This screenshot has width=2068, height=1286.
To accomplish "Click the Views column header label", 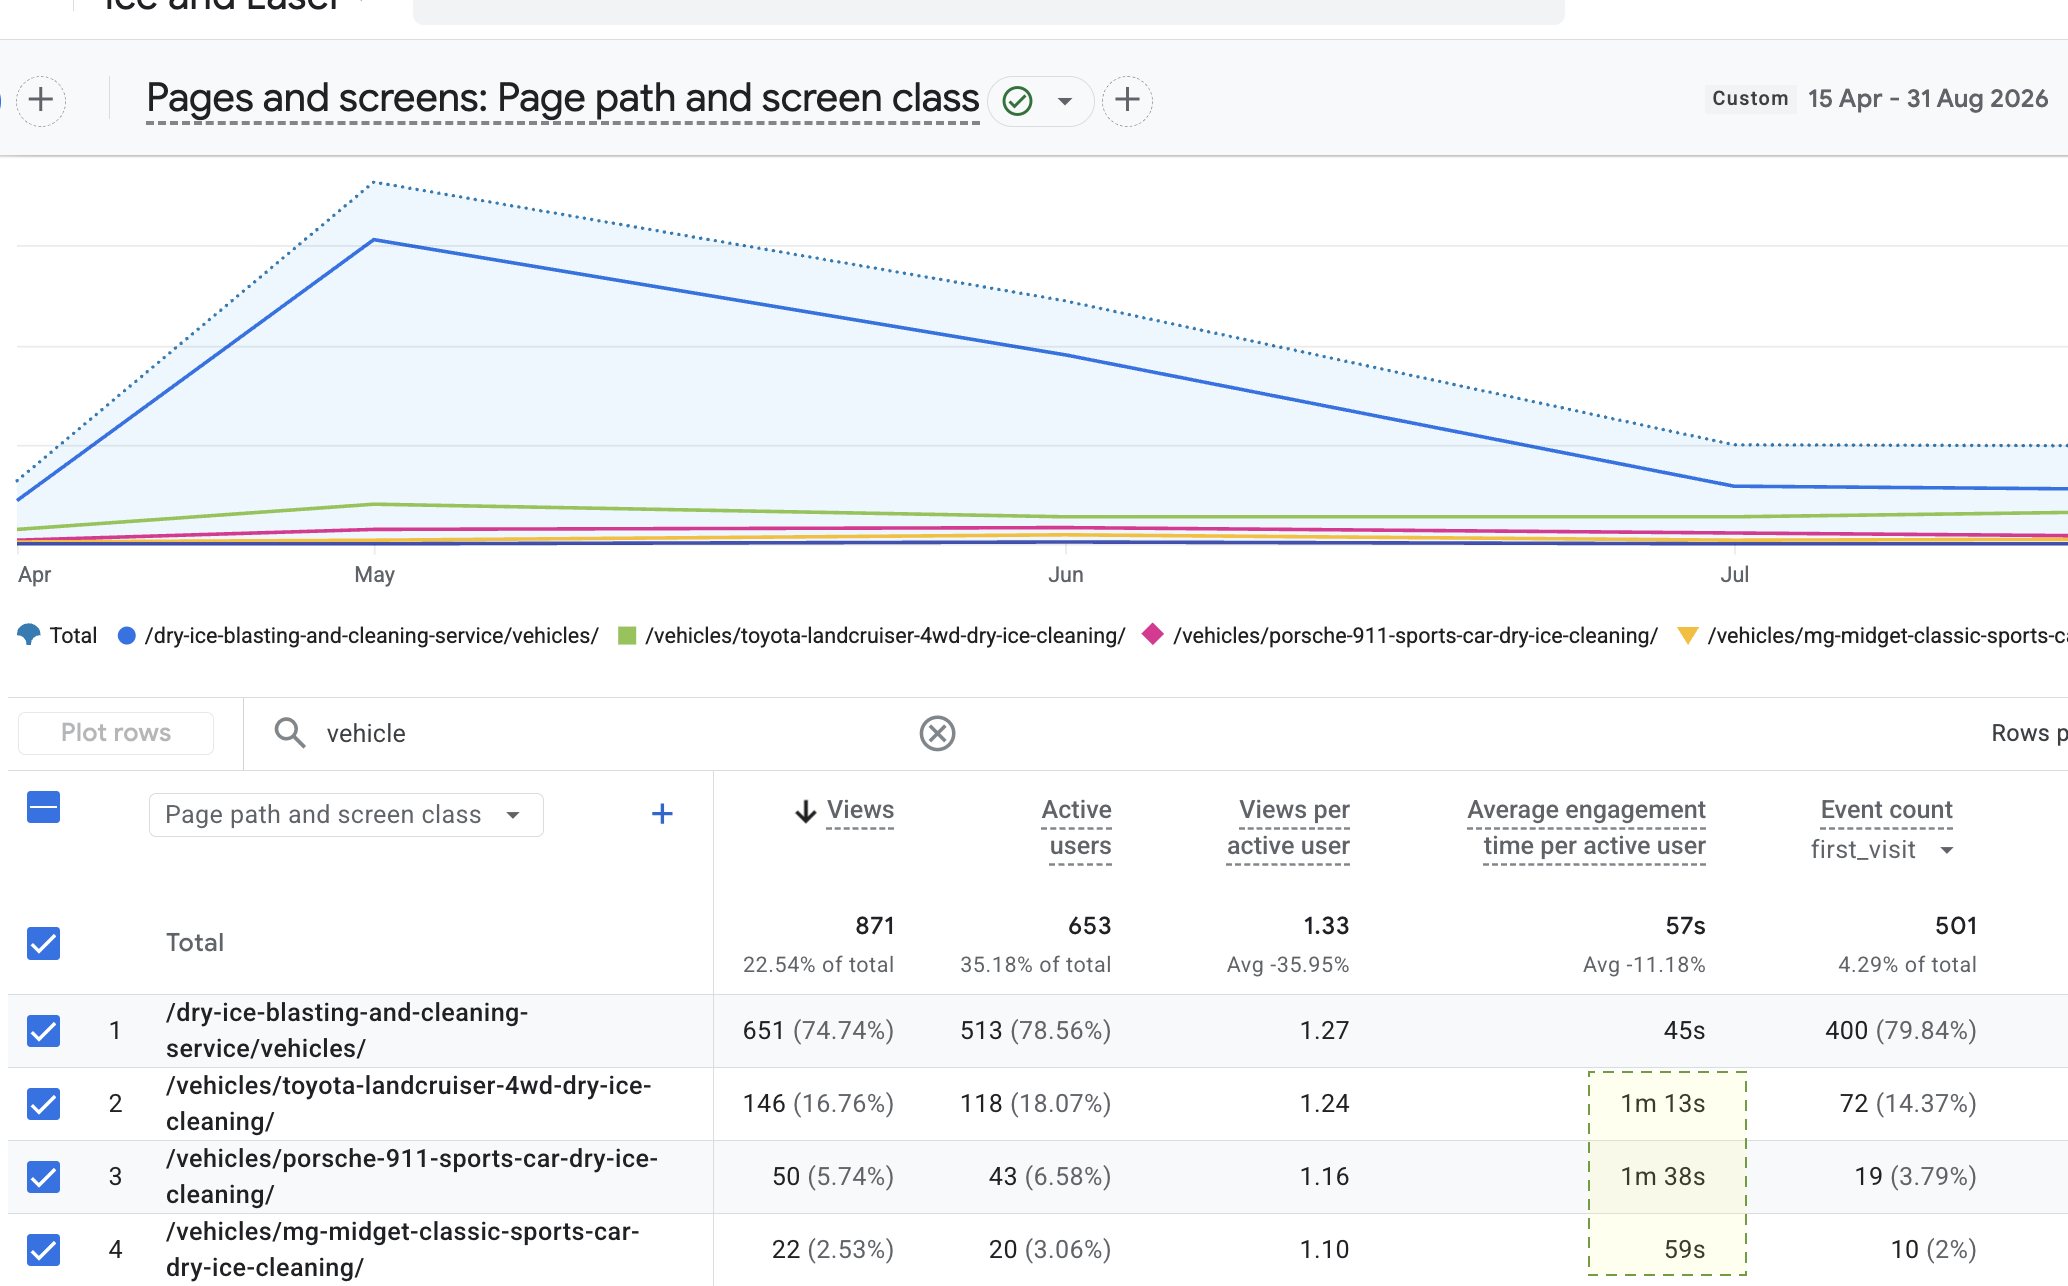I will pyautogui.click(x=860, y=810).
